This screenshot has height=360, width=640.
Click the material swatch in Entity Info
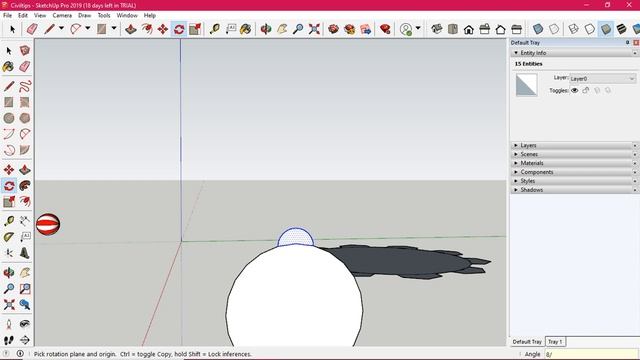(x=527, y=85)
